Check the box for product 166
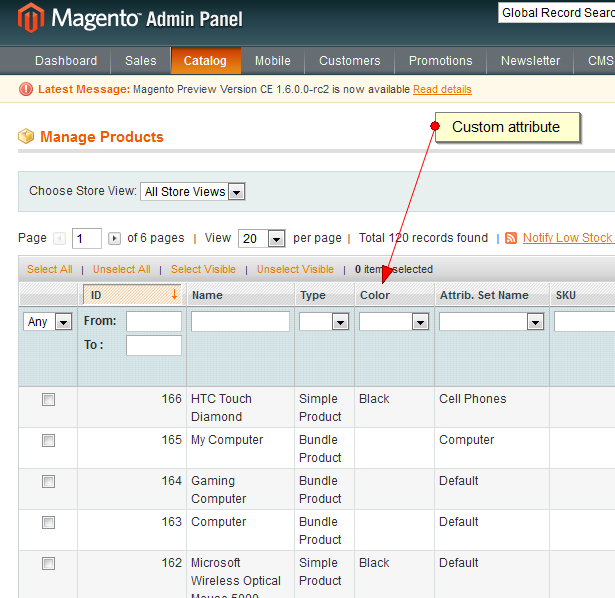The width and height of the screenshot is (615, 598). point(49,400)
